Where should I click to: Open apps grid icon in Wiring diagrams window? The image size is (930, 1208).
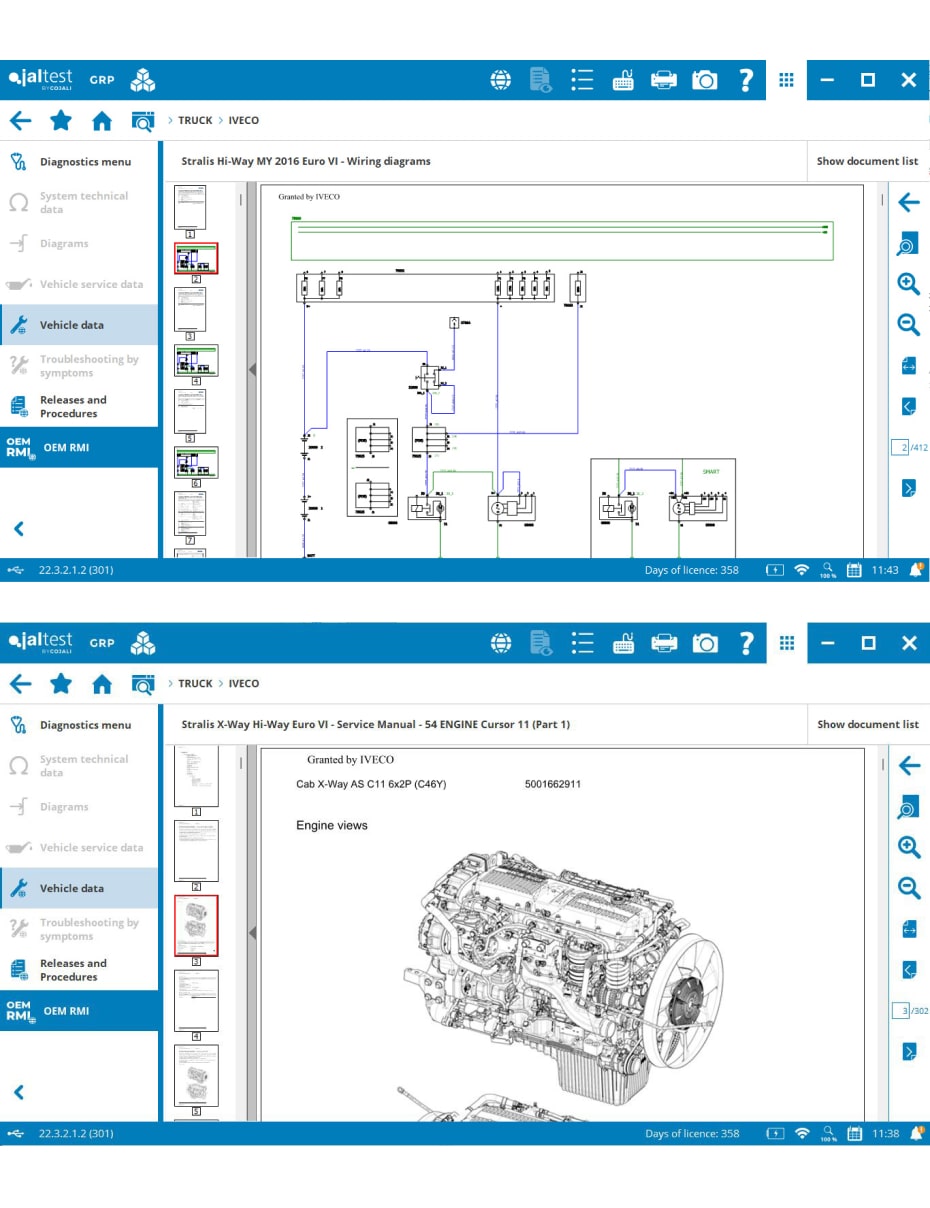click(787, 80)
